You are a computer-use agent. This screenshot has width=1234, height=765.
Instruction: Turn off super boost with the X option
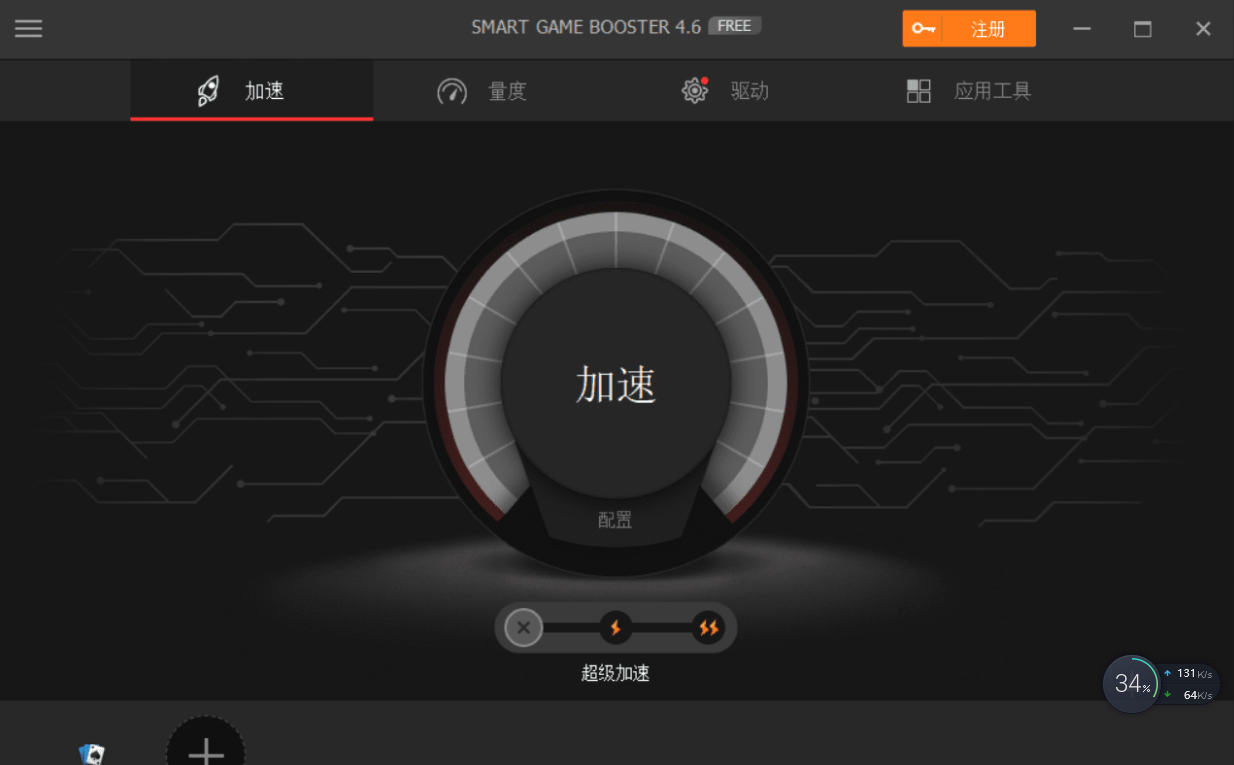tap(523, 628)
